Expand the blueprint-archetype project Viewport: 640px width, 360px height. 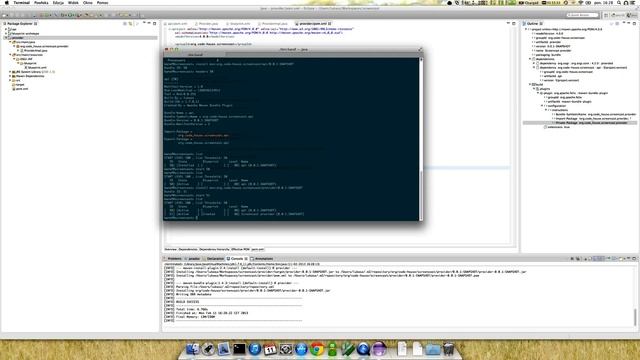[6, 33]
